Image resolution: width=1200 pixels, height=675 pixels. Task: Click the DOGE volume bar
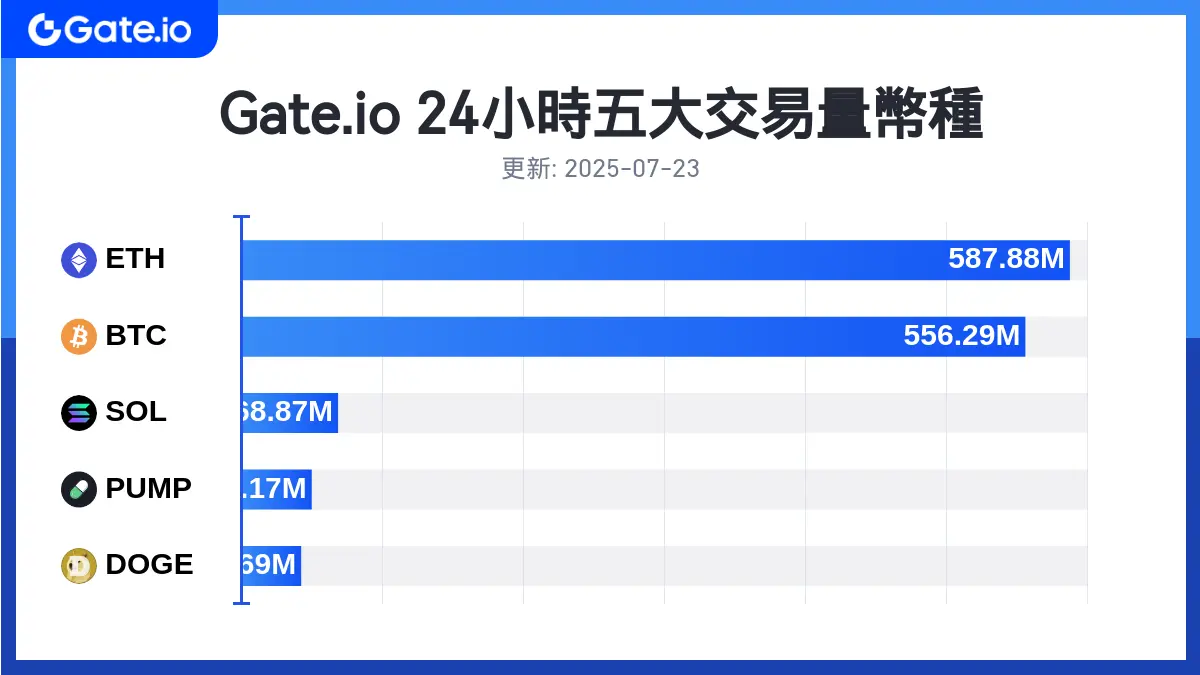coord(272,566)
